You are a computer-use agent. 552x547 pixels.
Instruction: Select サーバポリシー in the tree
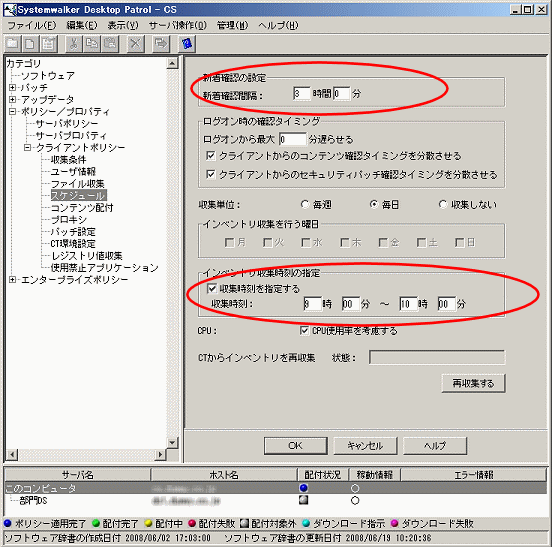67,124
